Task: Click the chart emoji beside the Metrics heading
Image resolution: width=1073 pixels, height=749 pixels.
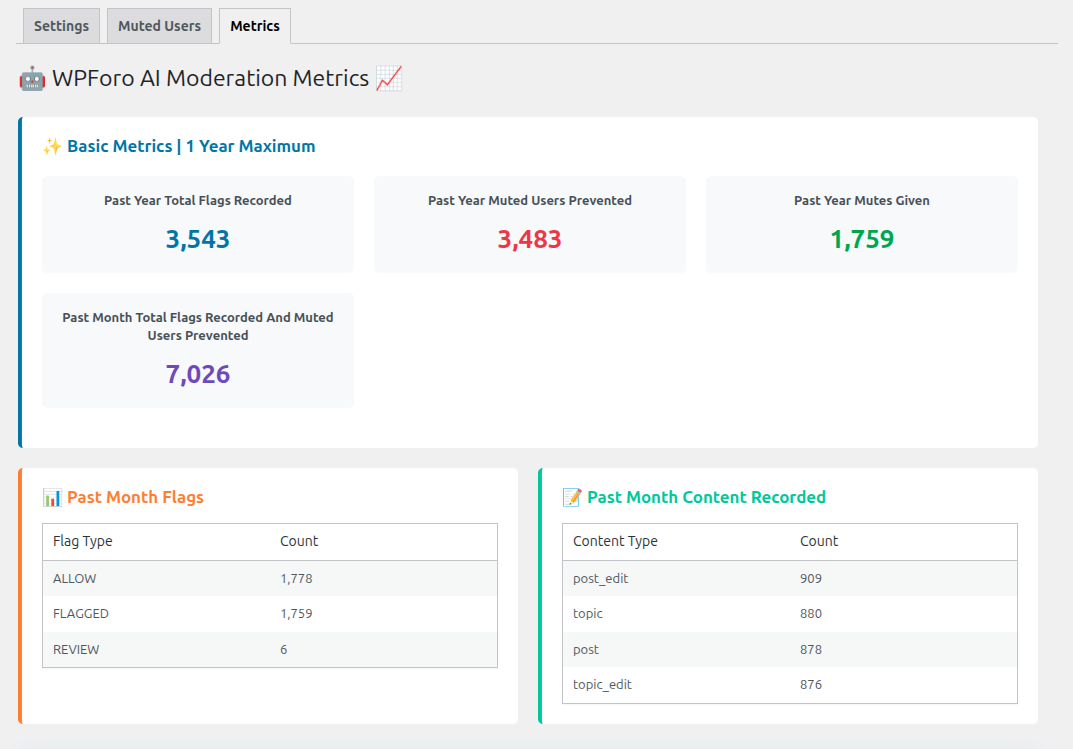Action: pos(388,78)
